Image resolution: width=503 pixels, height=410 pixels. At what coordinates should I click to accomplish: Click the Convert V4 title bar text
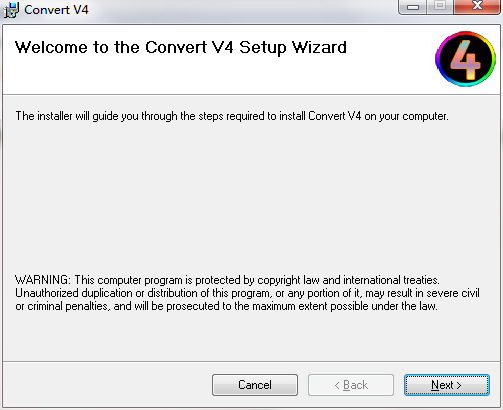click(x=56, y=10)
